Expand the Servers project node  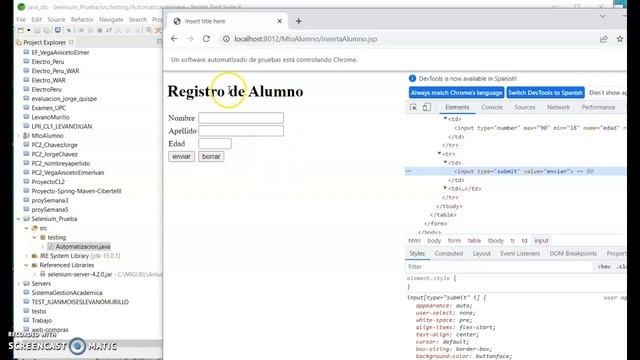pos(18,283)
